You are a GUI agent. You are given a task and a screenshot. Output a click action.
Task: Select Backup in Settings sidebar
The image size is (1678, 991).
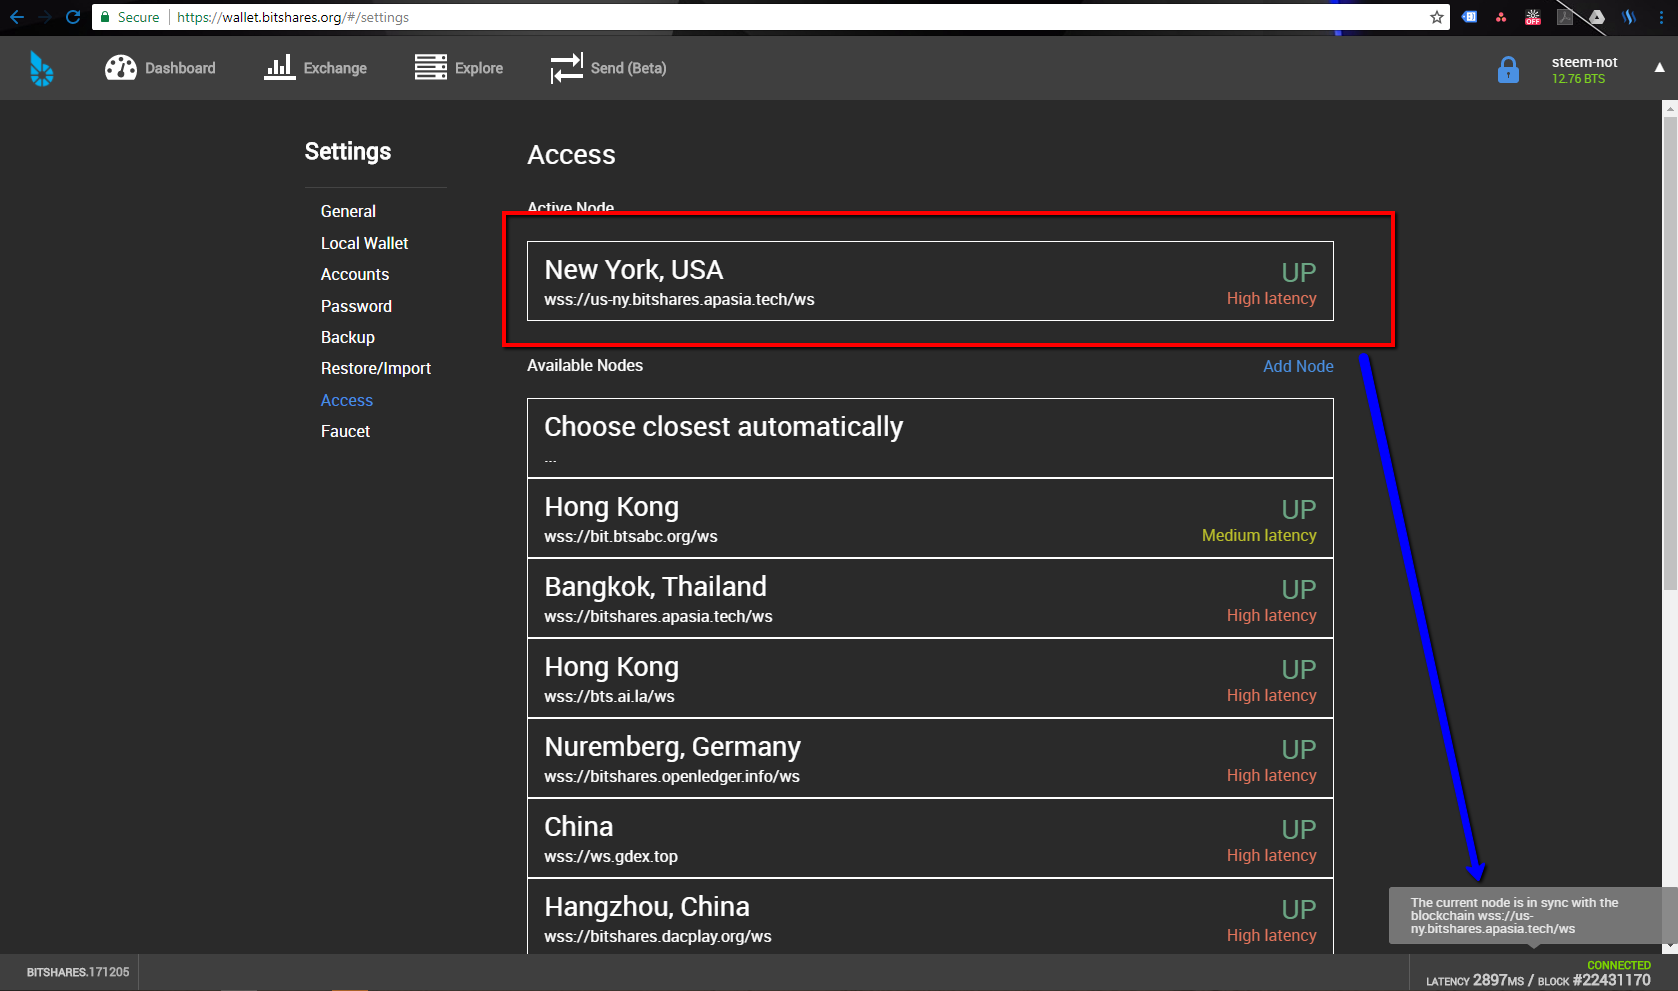tap(347, 337)
